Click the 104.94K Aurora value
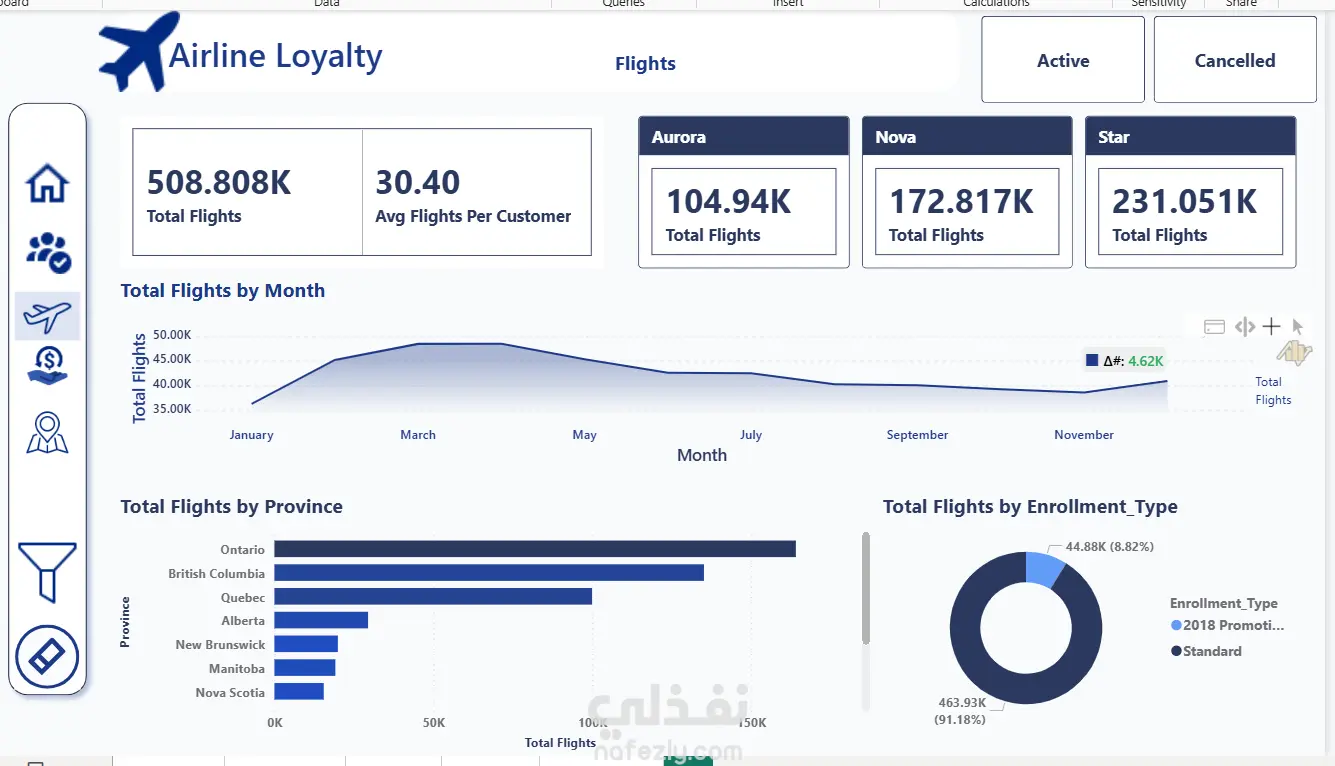 [x=728, y=202]
